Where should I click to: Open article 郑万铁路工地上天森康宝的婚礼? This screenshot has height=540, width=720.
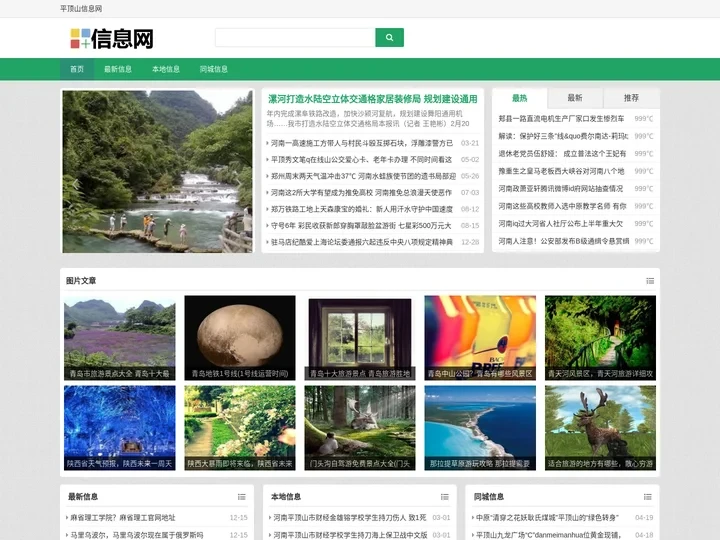click(362, 209)
